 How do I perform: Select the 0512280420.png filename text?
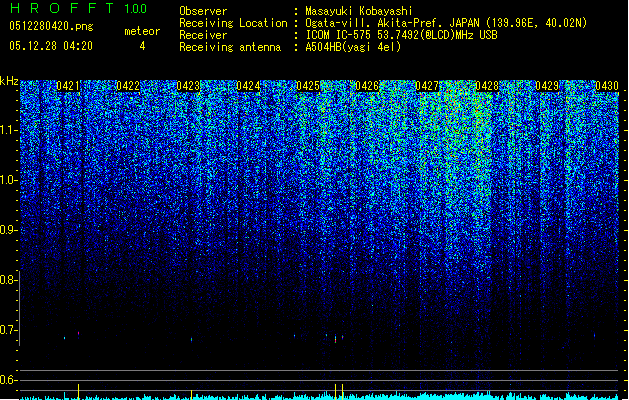click(51, 27)
